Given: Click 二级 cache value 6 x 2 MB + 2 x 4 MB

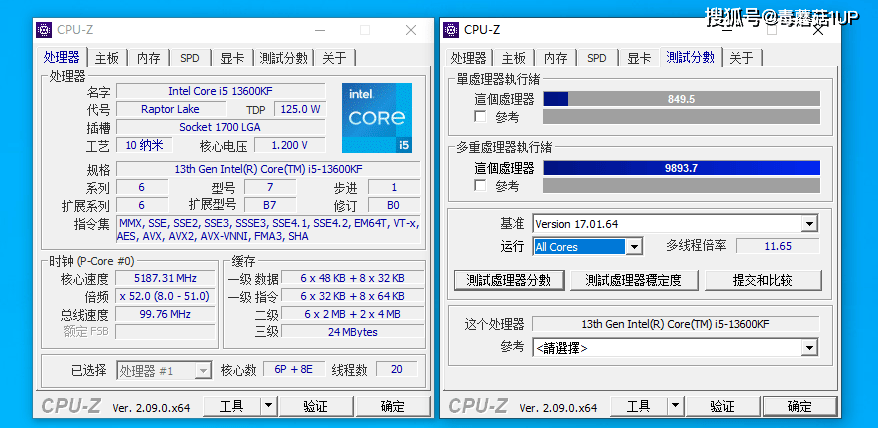Looking at the screenshot, I should (353, 314).
